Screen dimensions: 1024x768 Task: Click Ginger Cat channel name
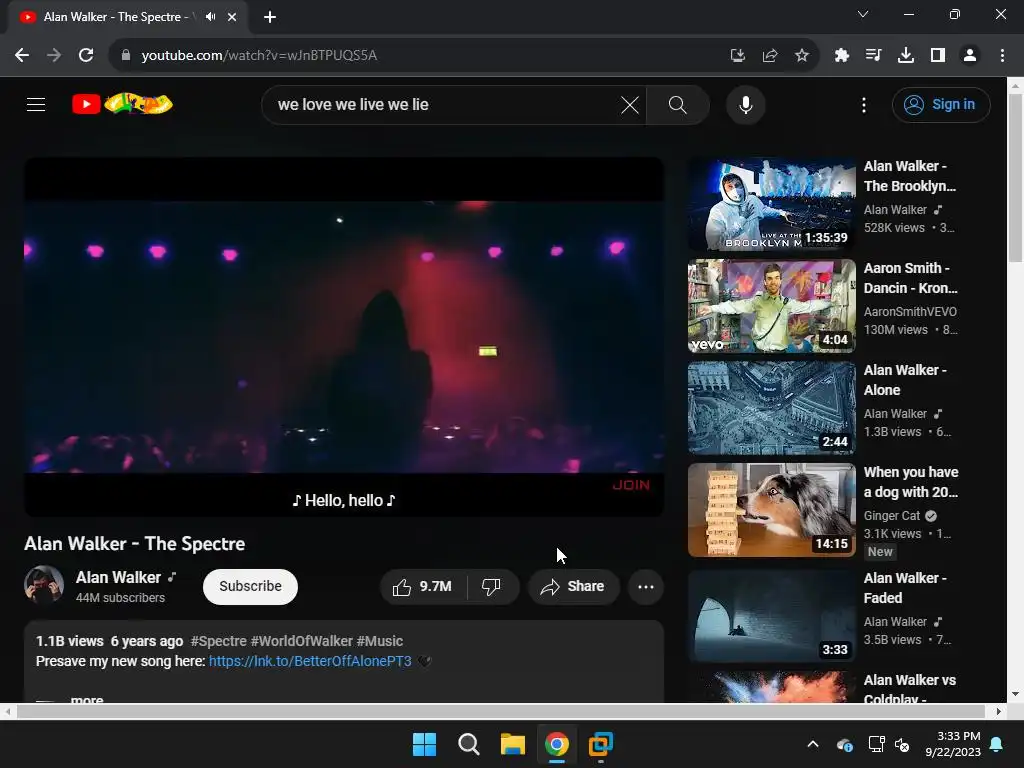(x=891, y=516)
